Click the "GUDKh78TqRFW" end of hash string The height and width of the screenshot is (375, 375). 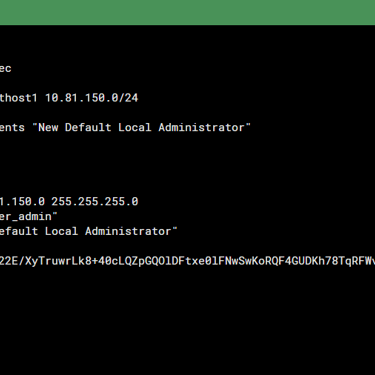(x=332, y=261)
